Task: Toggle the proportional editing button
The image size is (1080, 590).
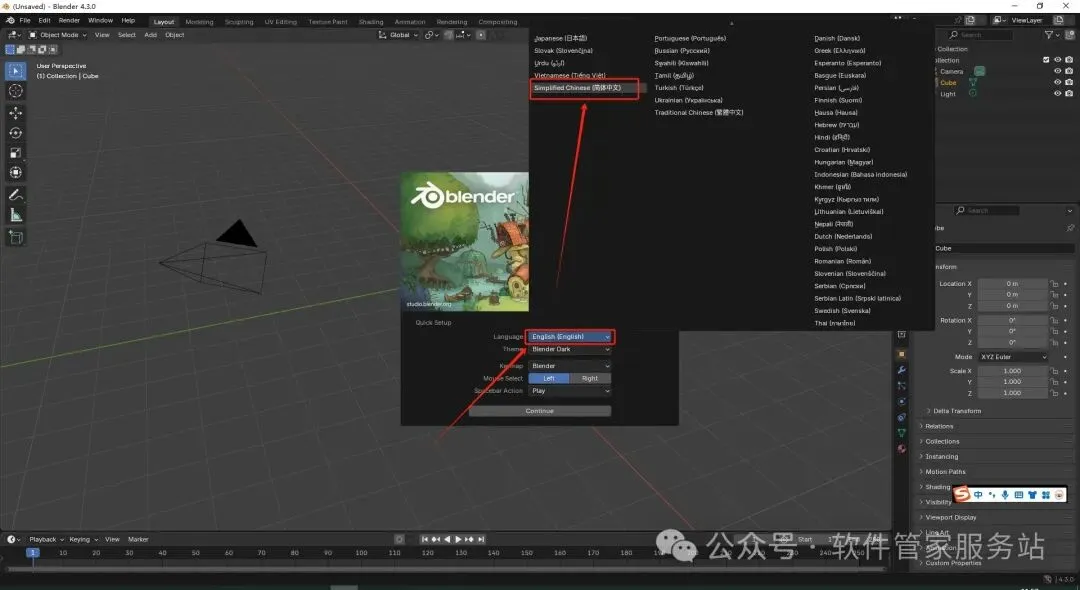Action: coord(481,34)
